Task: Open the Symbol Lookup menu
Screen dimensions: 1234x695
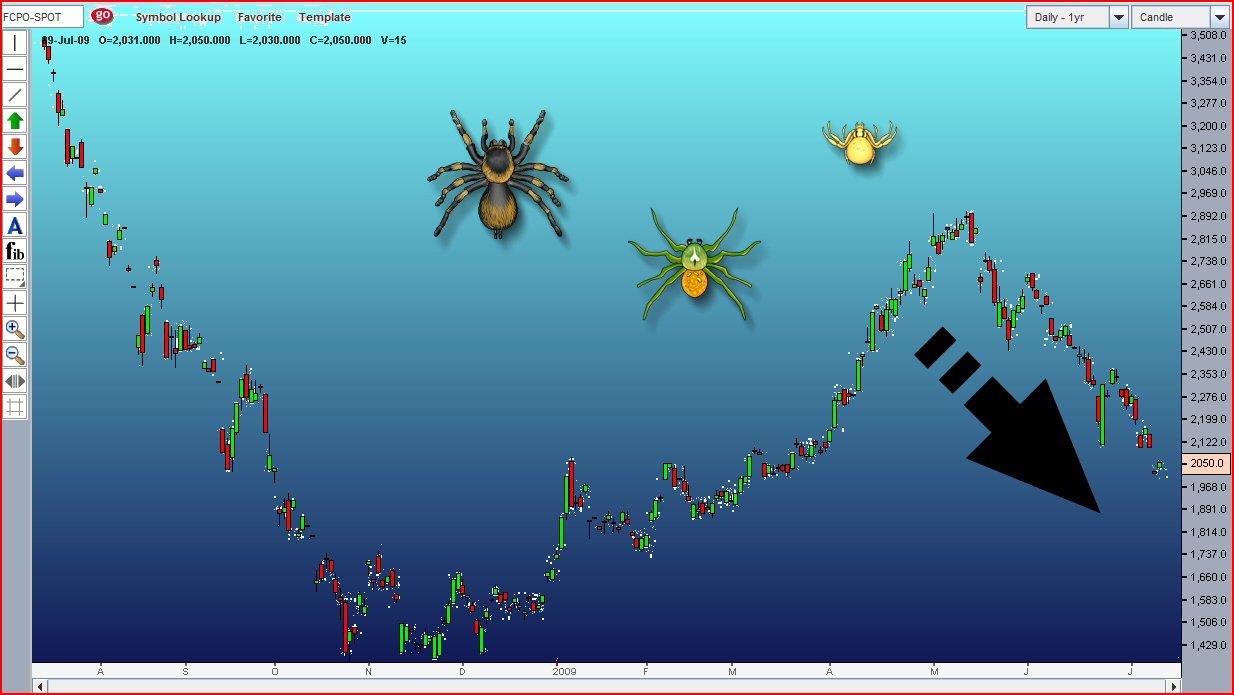Action: 178,17
